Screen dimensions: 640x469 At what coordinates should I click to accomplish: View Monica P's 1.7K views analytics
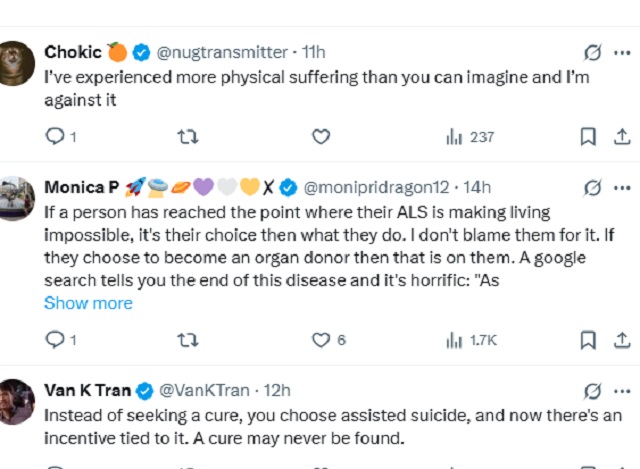point(470,340)
